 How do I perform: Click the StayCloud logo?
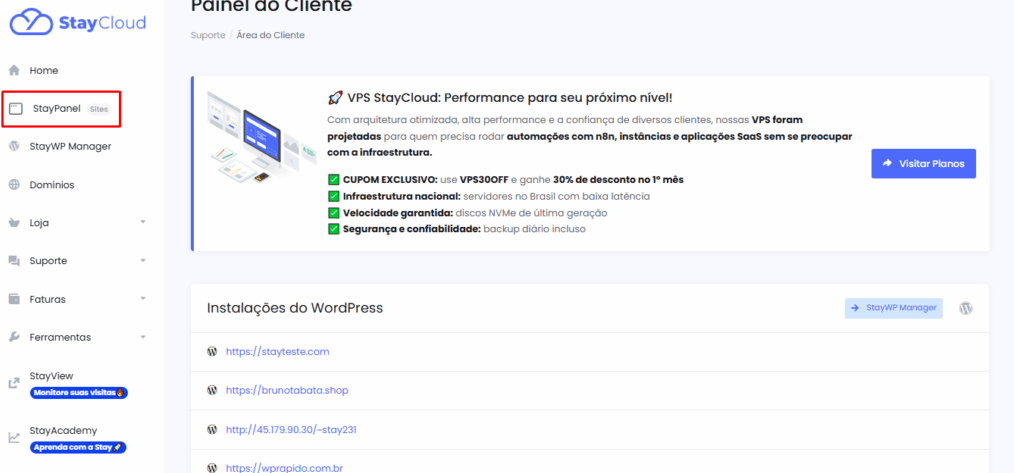(77, 22)
